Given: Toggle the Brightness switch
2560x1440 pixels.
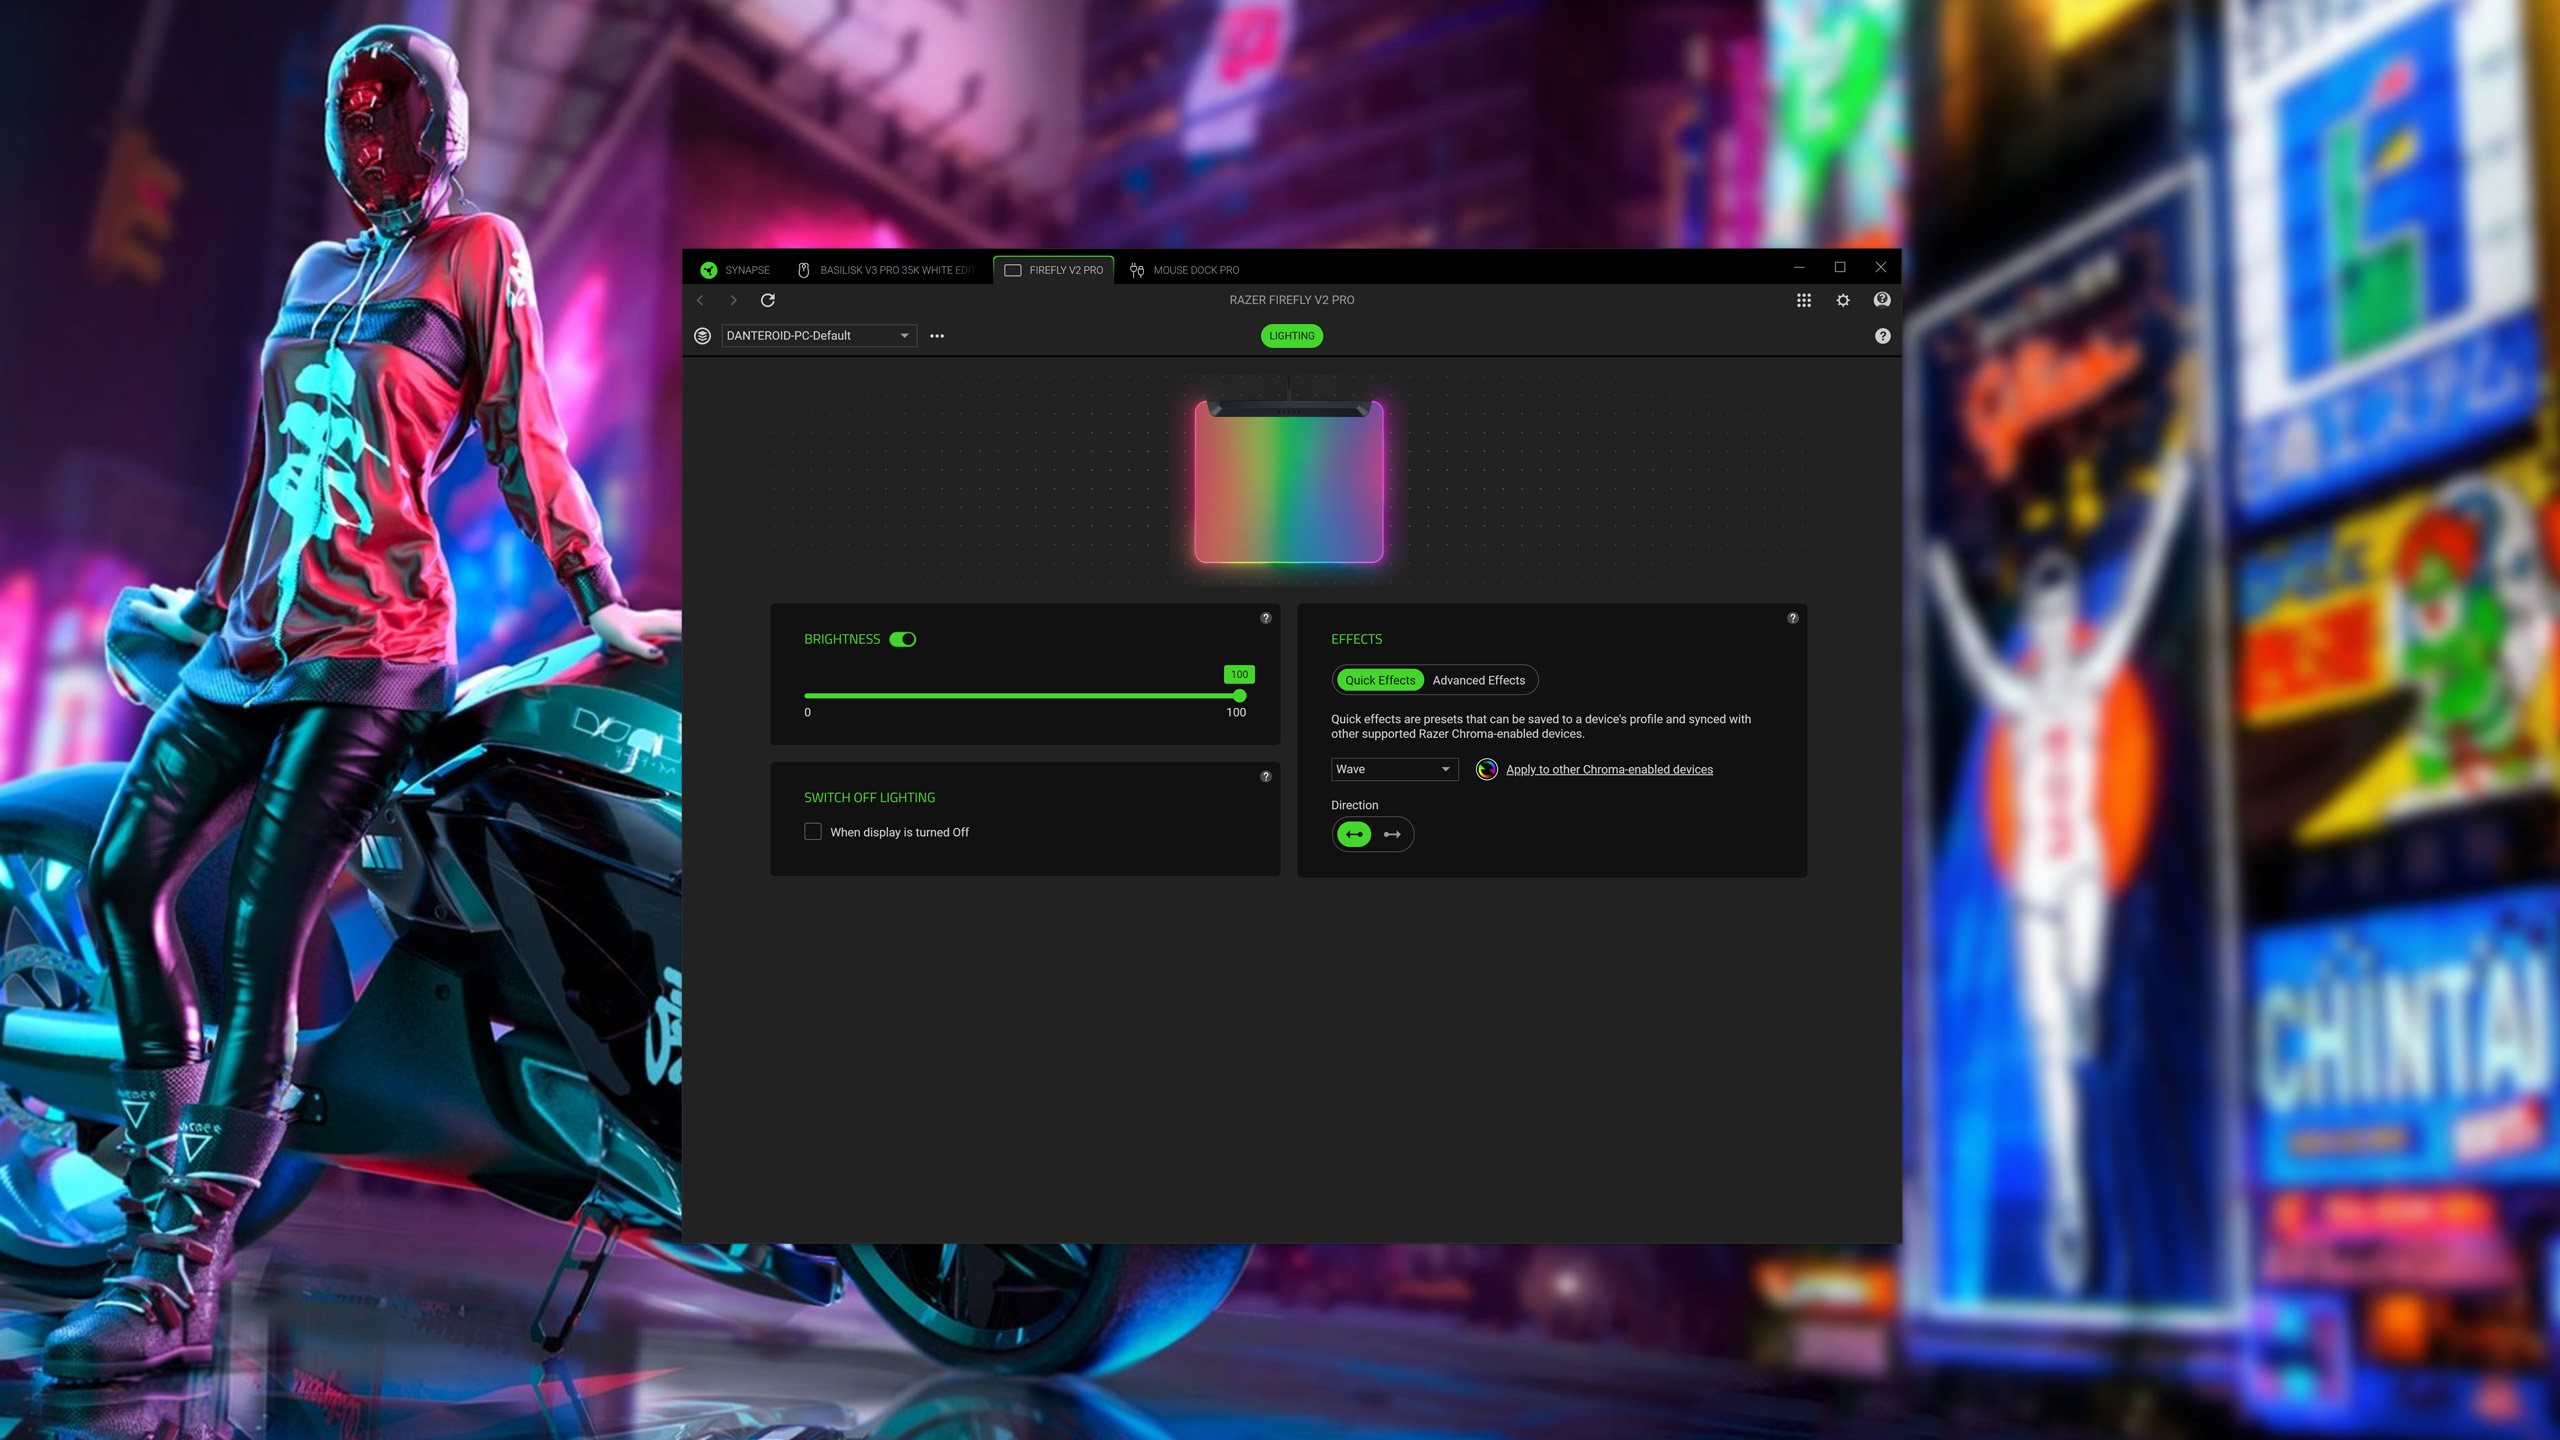Looking at the screenshot, I should tap(902, 639).
